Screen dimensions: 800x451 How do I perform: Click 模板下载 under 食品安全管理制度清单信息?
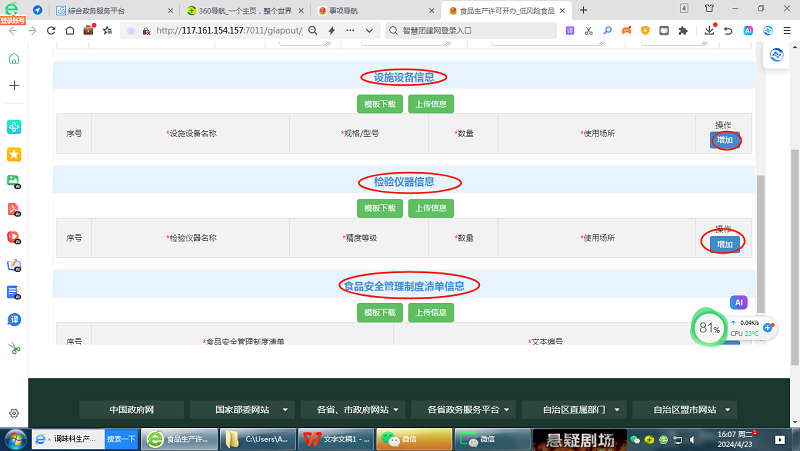pyautogui.click(x=380, y=312)
